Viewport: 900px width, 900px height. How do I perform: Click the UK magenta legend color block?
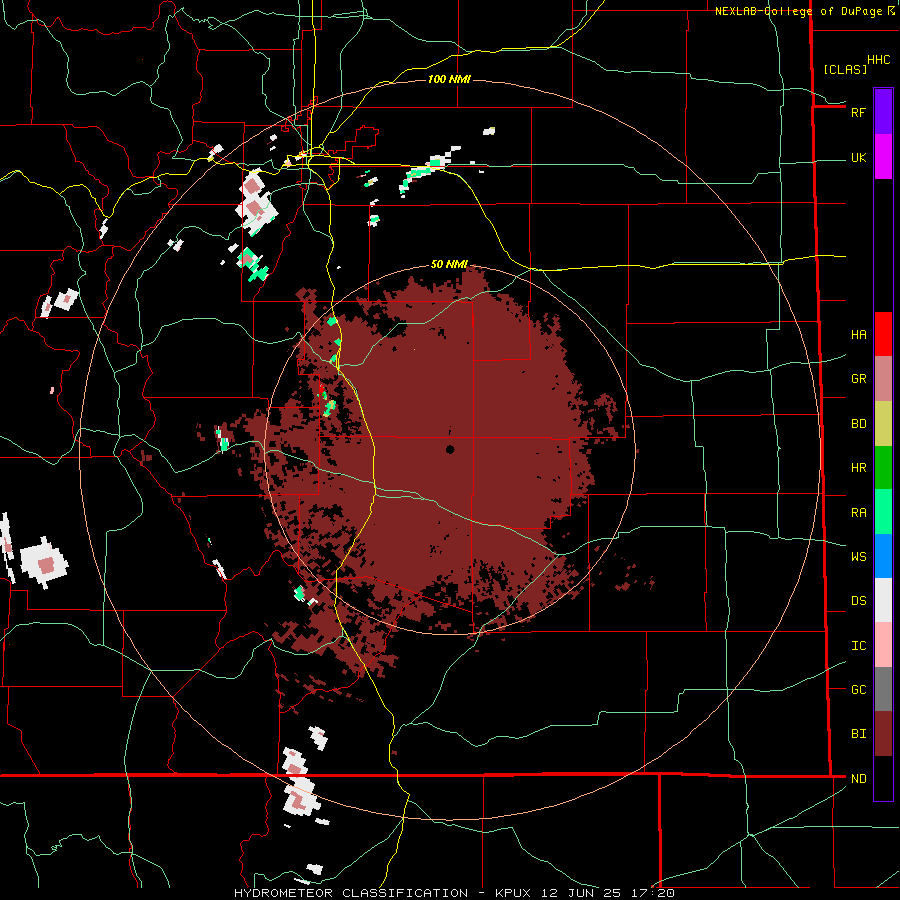coord(883,157)
